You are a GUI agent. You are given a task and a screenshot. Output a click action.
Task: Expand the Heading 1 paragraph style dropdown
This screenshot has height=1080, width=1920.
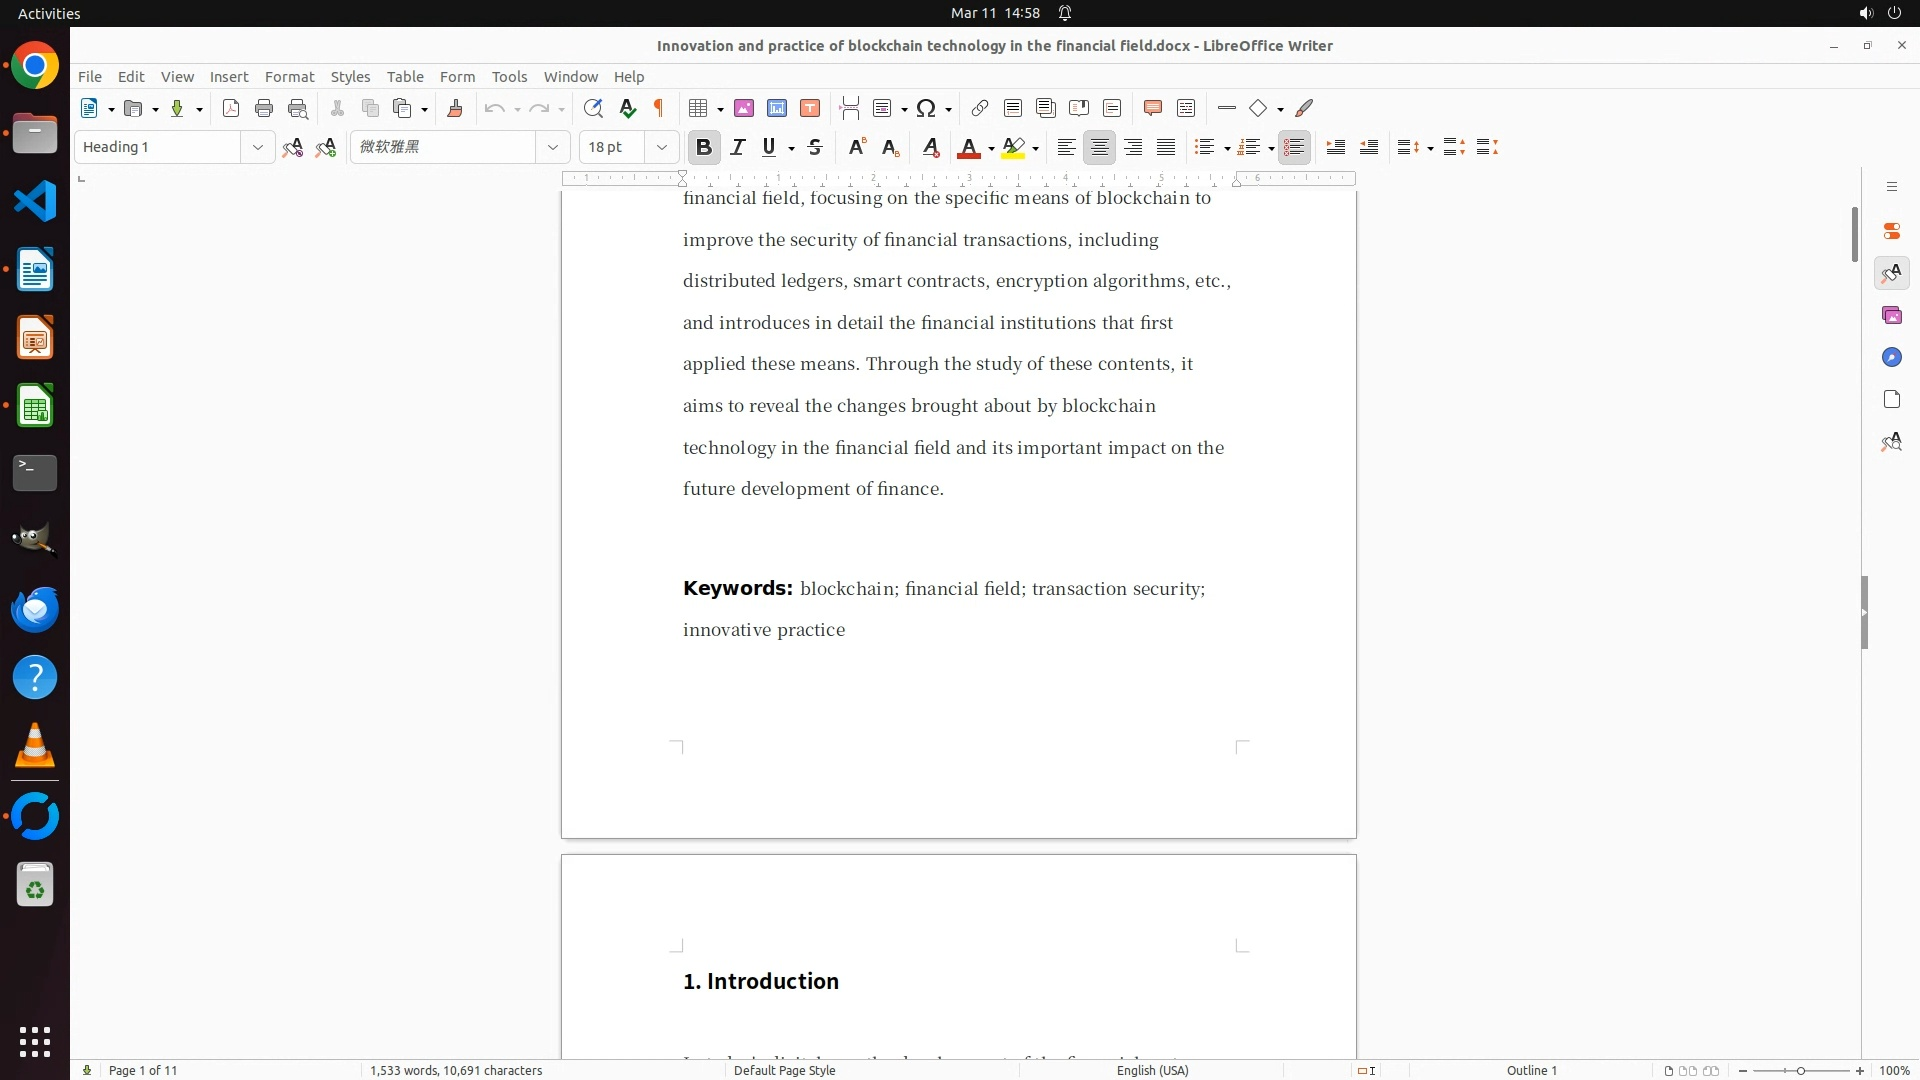(x=258, y=148)
